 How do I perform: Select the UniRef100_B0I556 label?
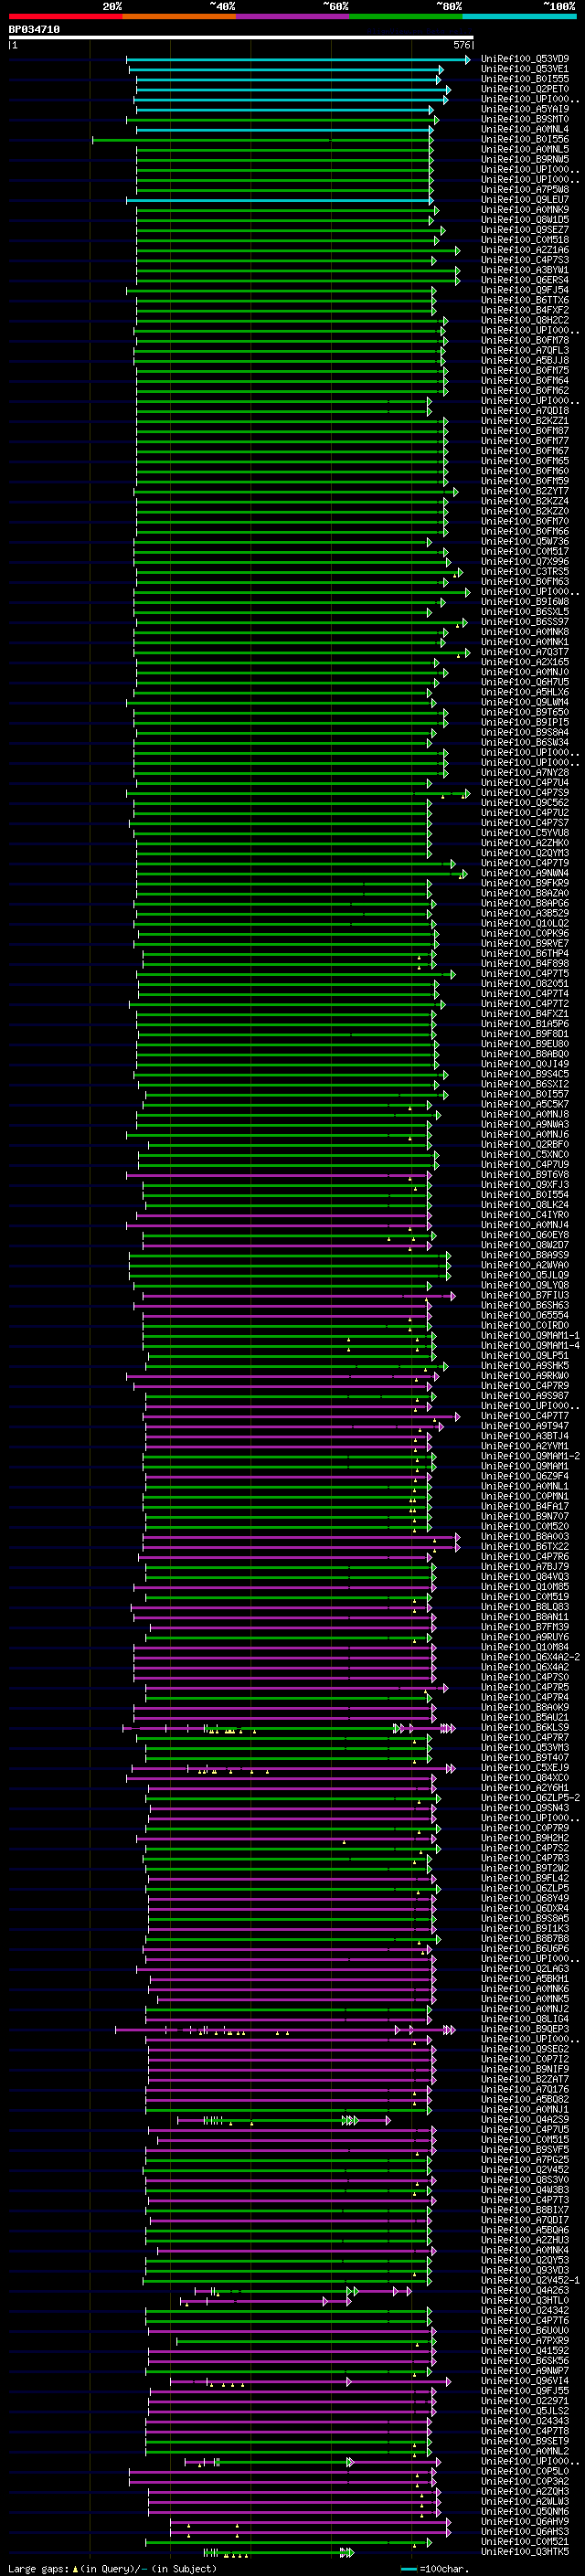point(525,139)
